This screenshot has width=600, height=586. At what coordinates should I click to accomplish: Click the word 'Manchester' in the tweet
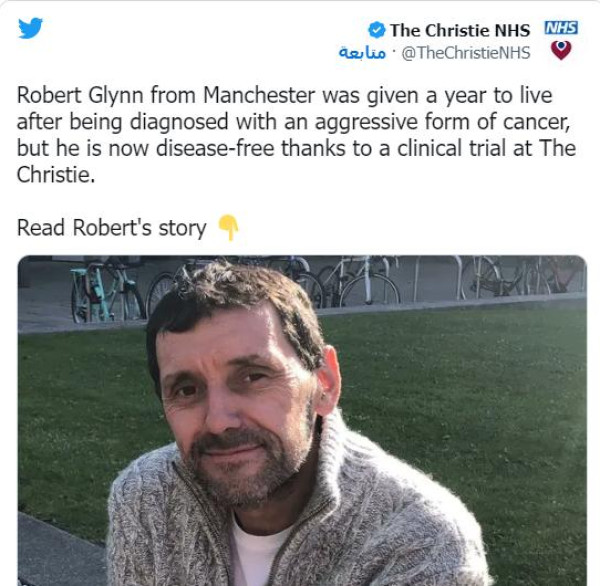[259, 96]
